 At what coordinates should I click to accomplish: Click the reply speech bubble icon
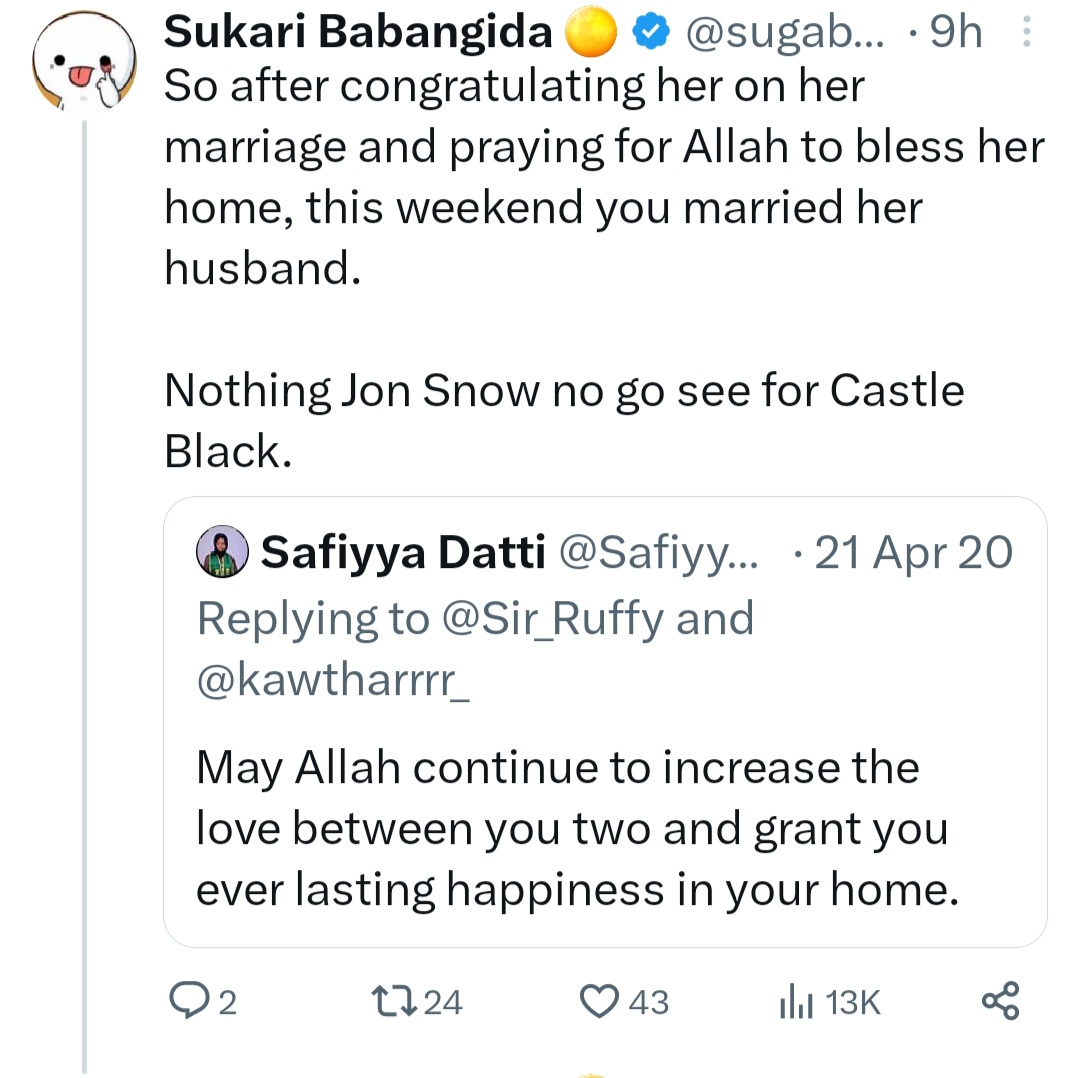tap(188, 1001)
